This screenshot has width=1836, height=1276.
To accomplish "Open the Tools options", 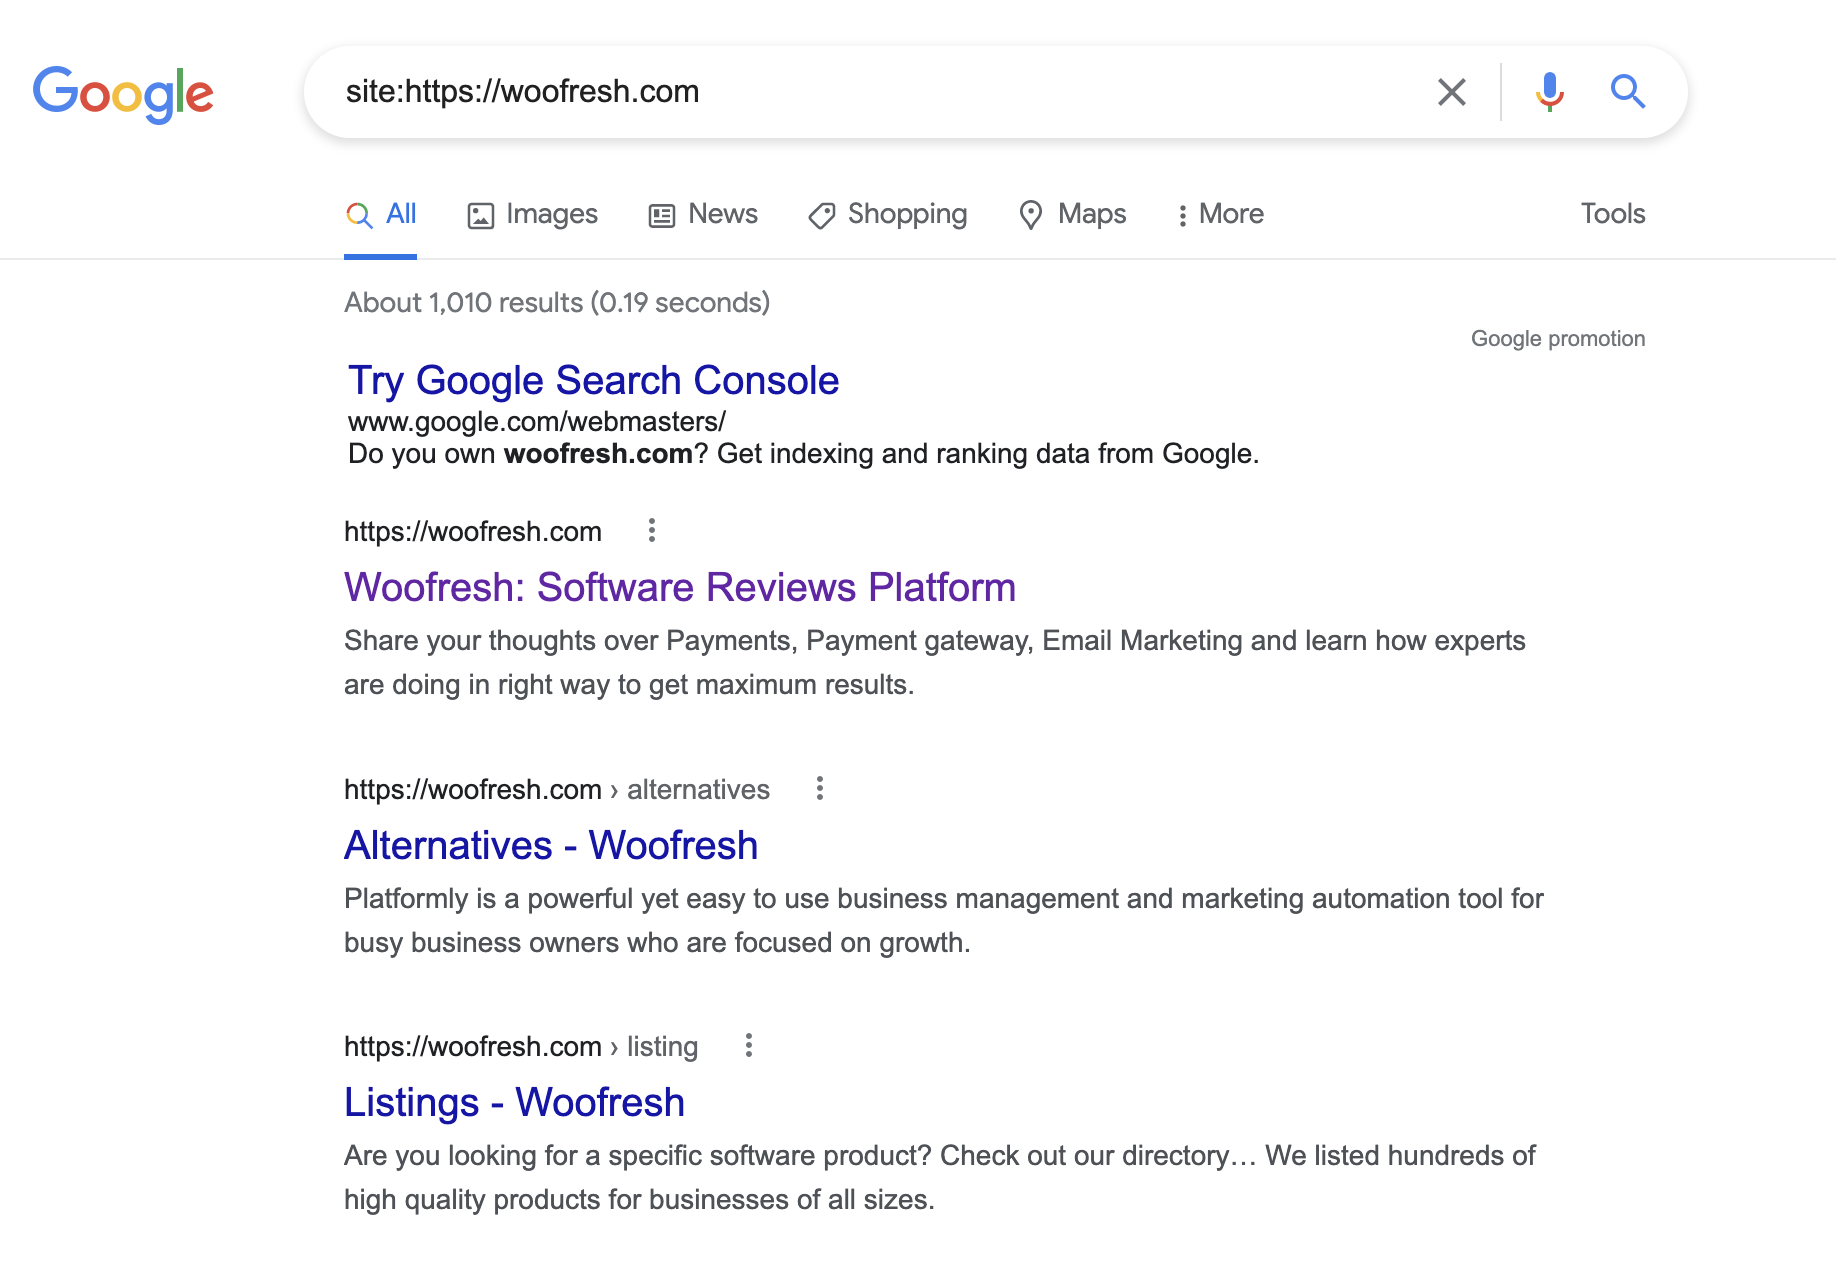I will coord(1612,214).
